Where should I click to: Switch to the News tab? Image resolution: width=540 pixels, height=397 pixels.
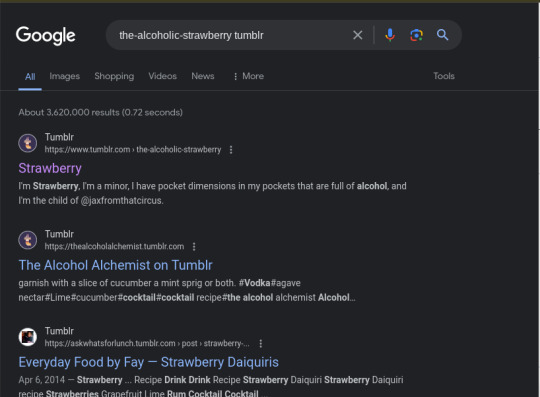[203, 76]
